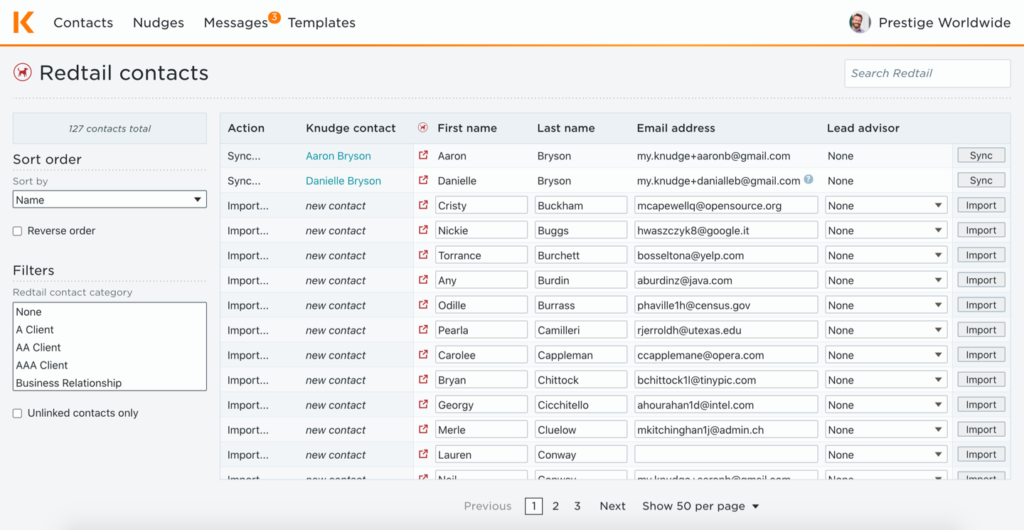The width and height of the screenshot is (1024, 530).
Task: Click the Redtail dog logo beside page title
Action: click(x=23, y=73)
